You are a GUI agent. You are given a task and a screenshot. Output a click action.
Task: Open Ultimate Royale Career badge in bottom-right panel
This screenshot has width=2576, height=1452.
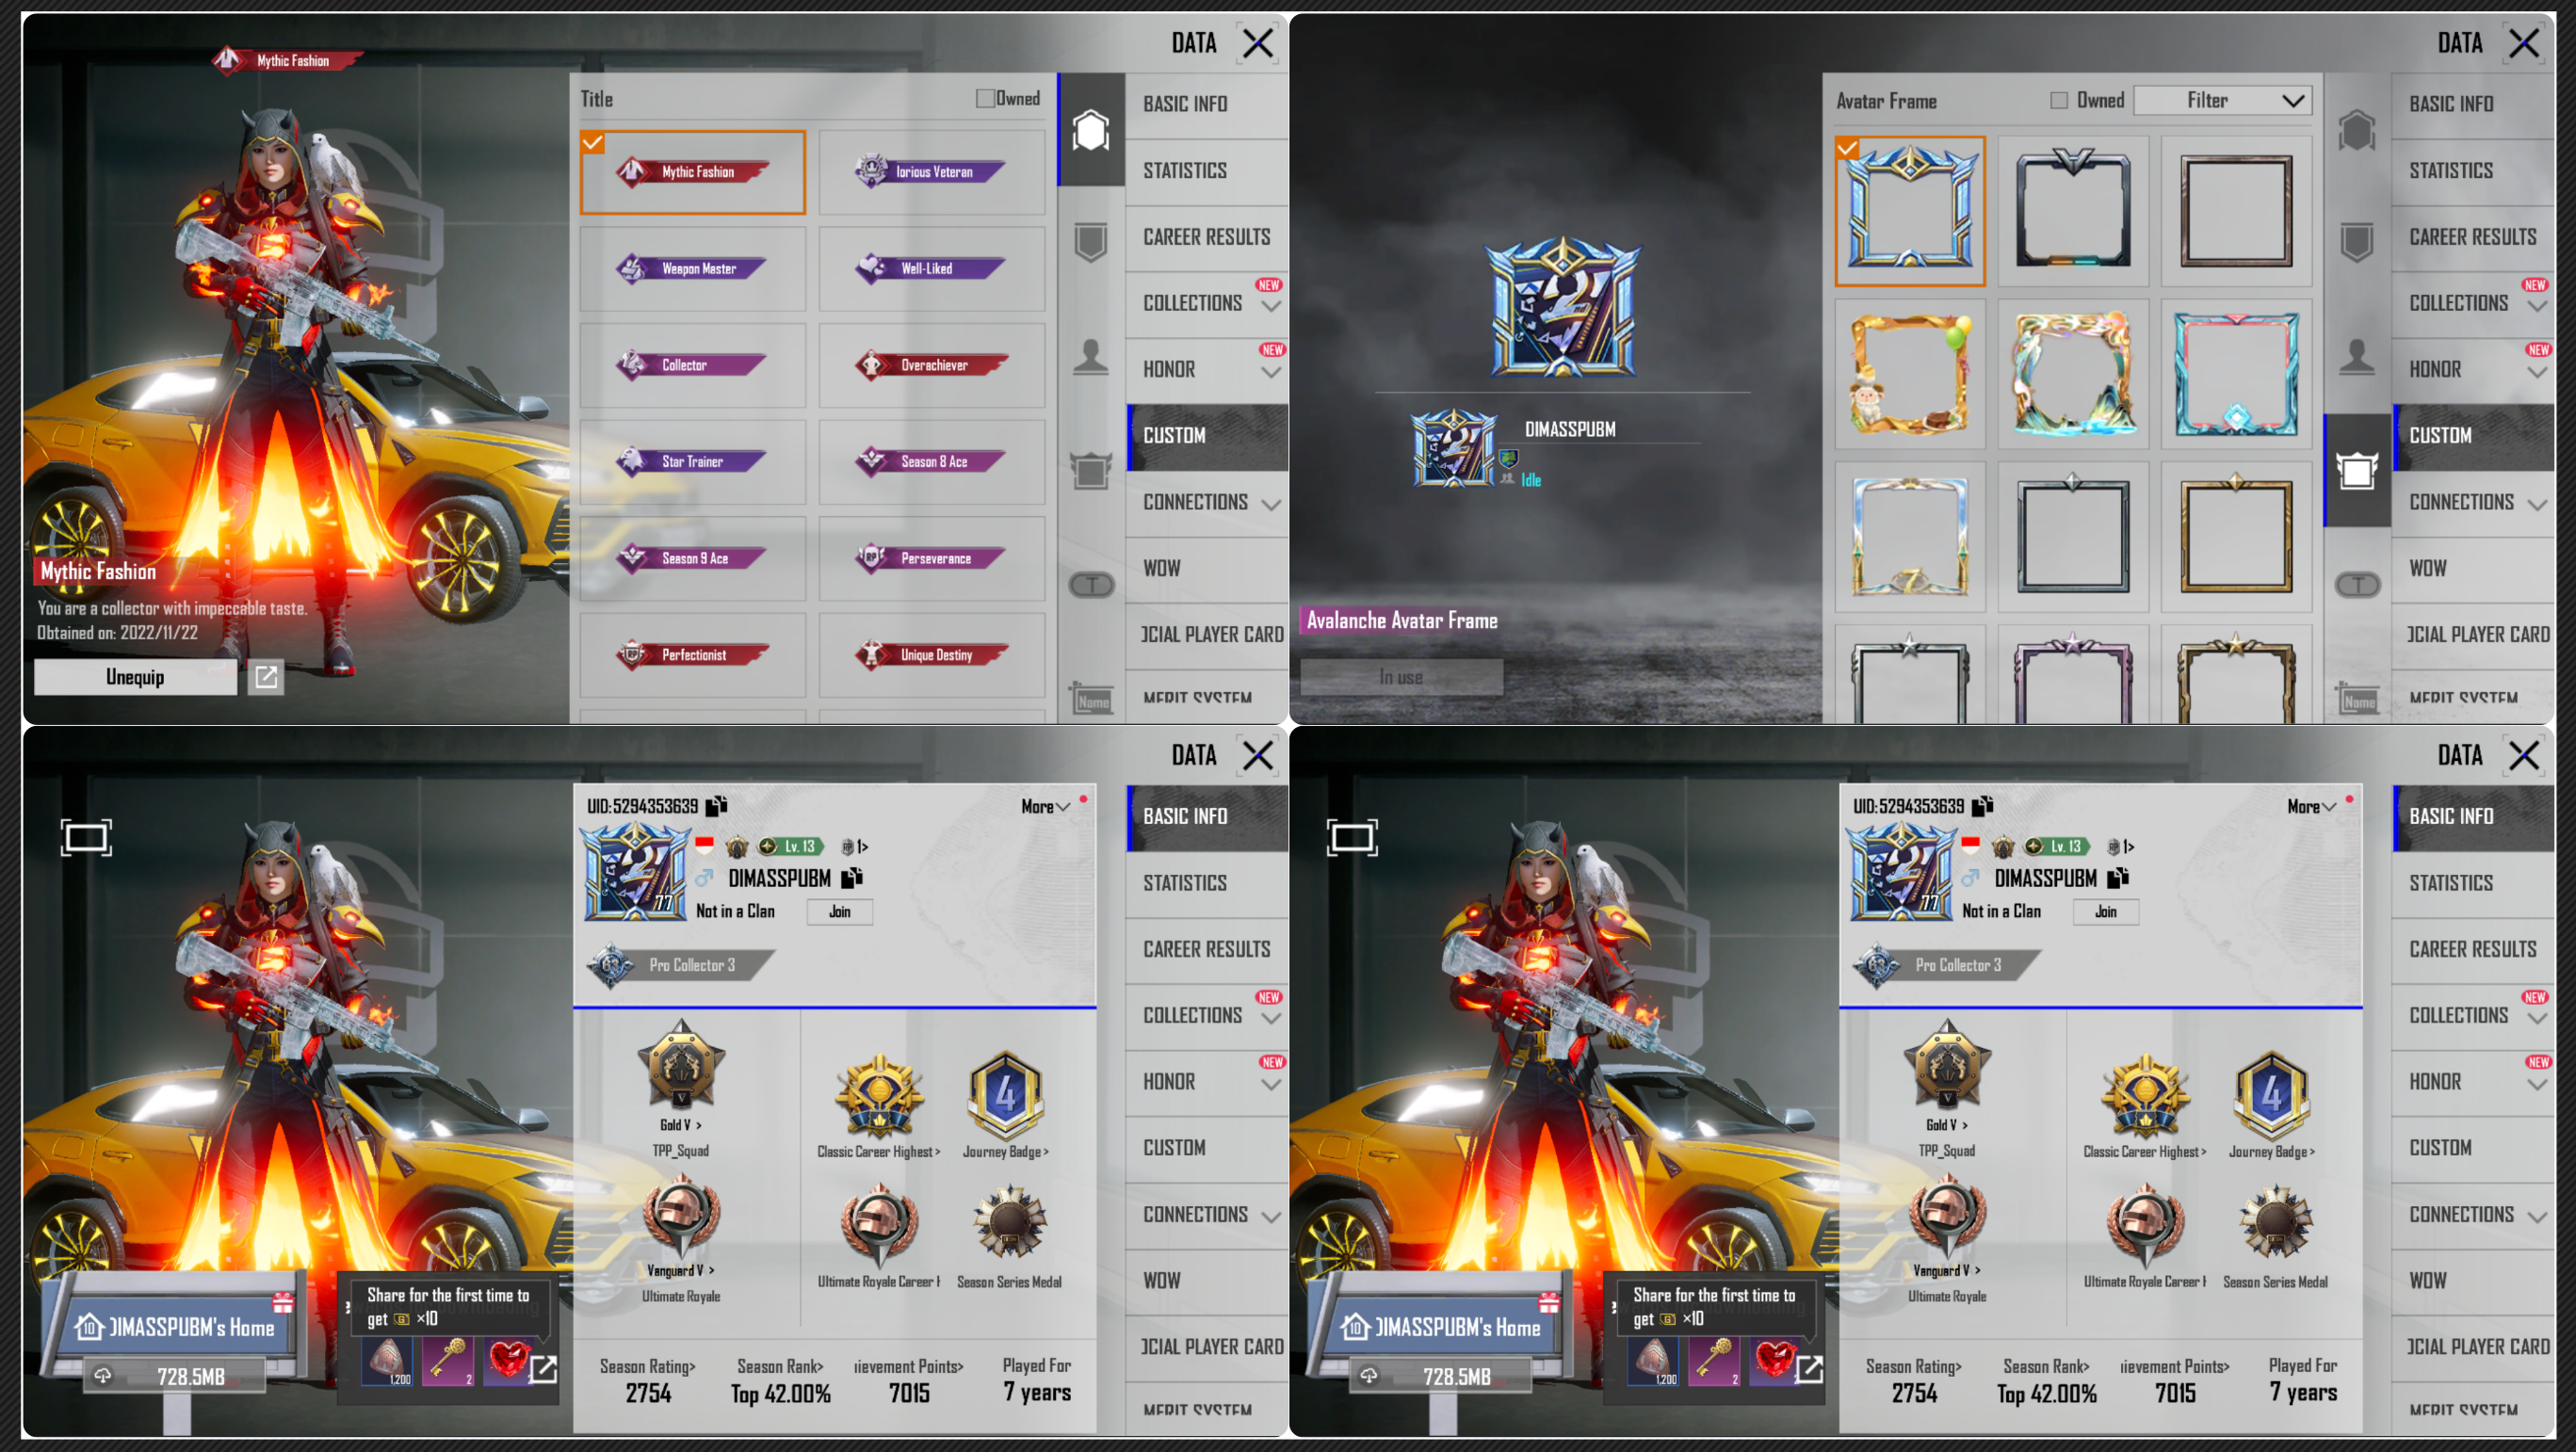click(x=2145, y=1223)
